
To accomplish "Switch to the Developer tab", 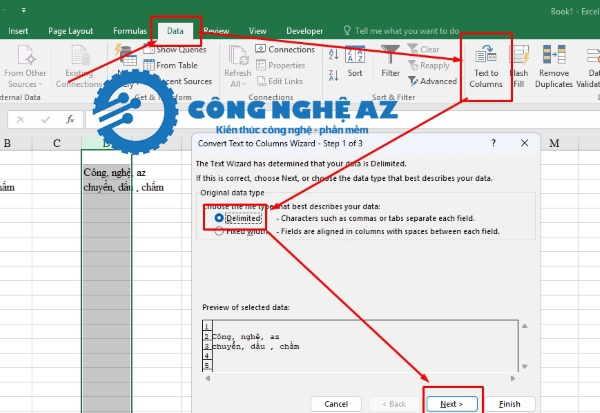I will coord(305,31).
